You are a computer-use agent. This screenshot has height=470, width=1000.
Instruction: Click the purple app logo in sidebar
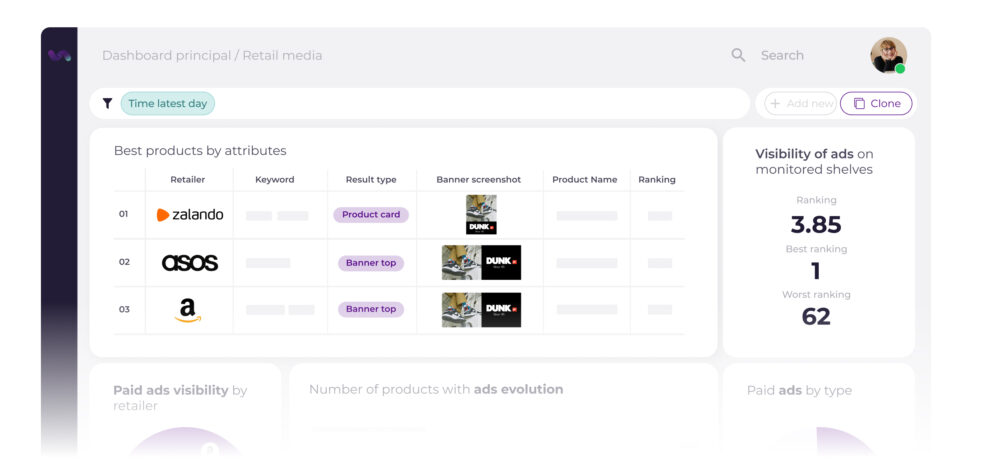[x=59, y=56]
